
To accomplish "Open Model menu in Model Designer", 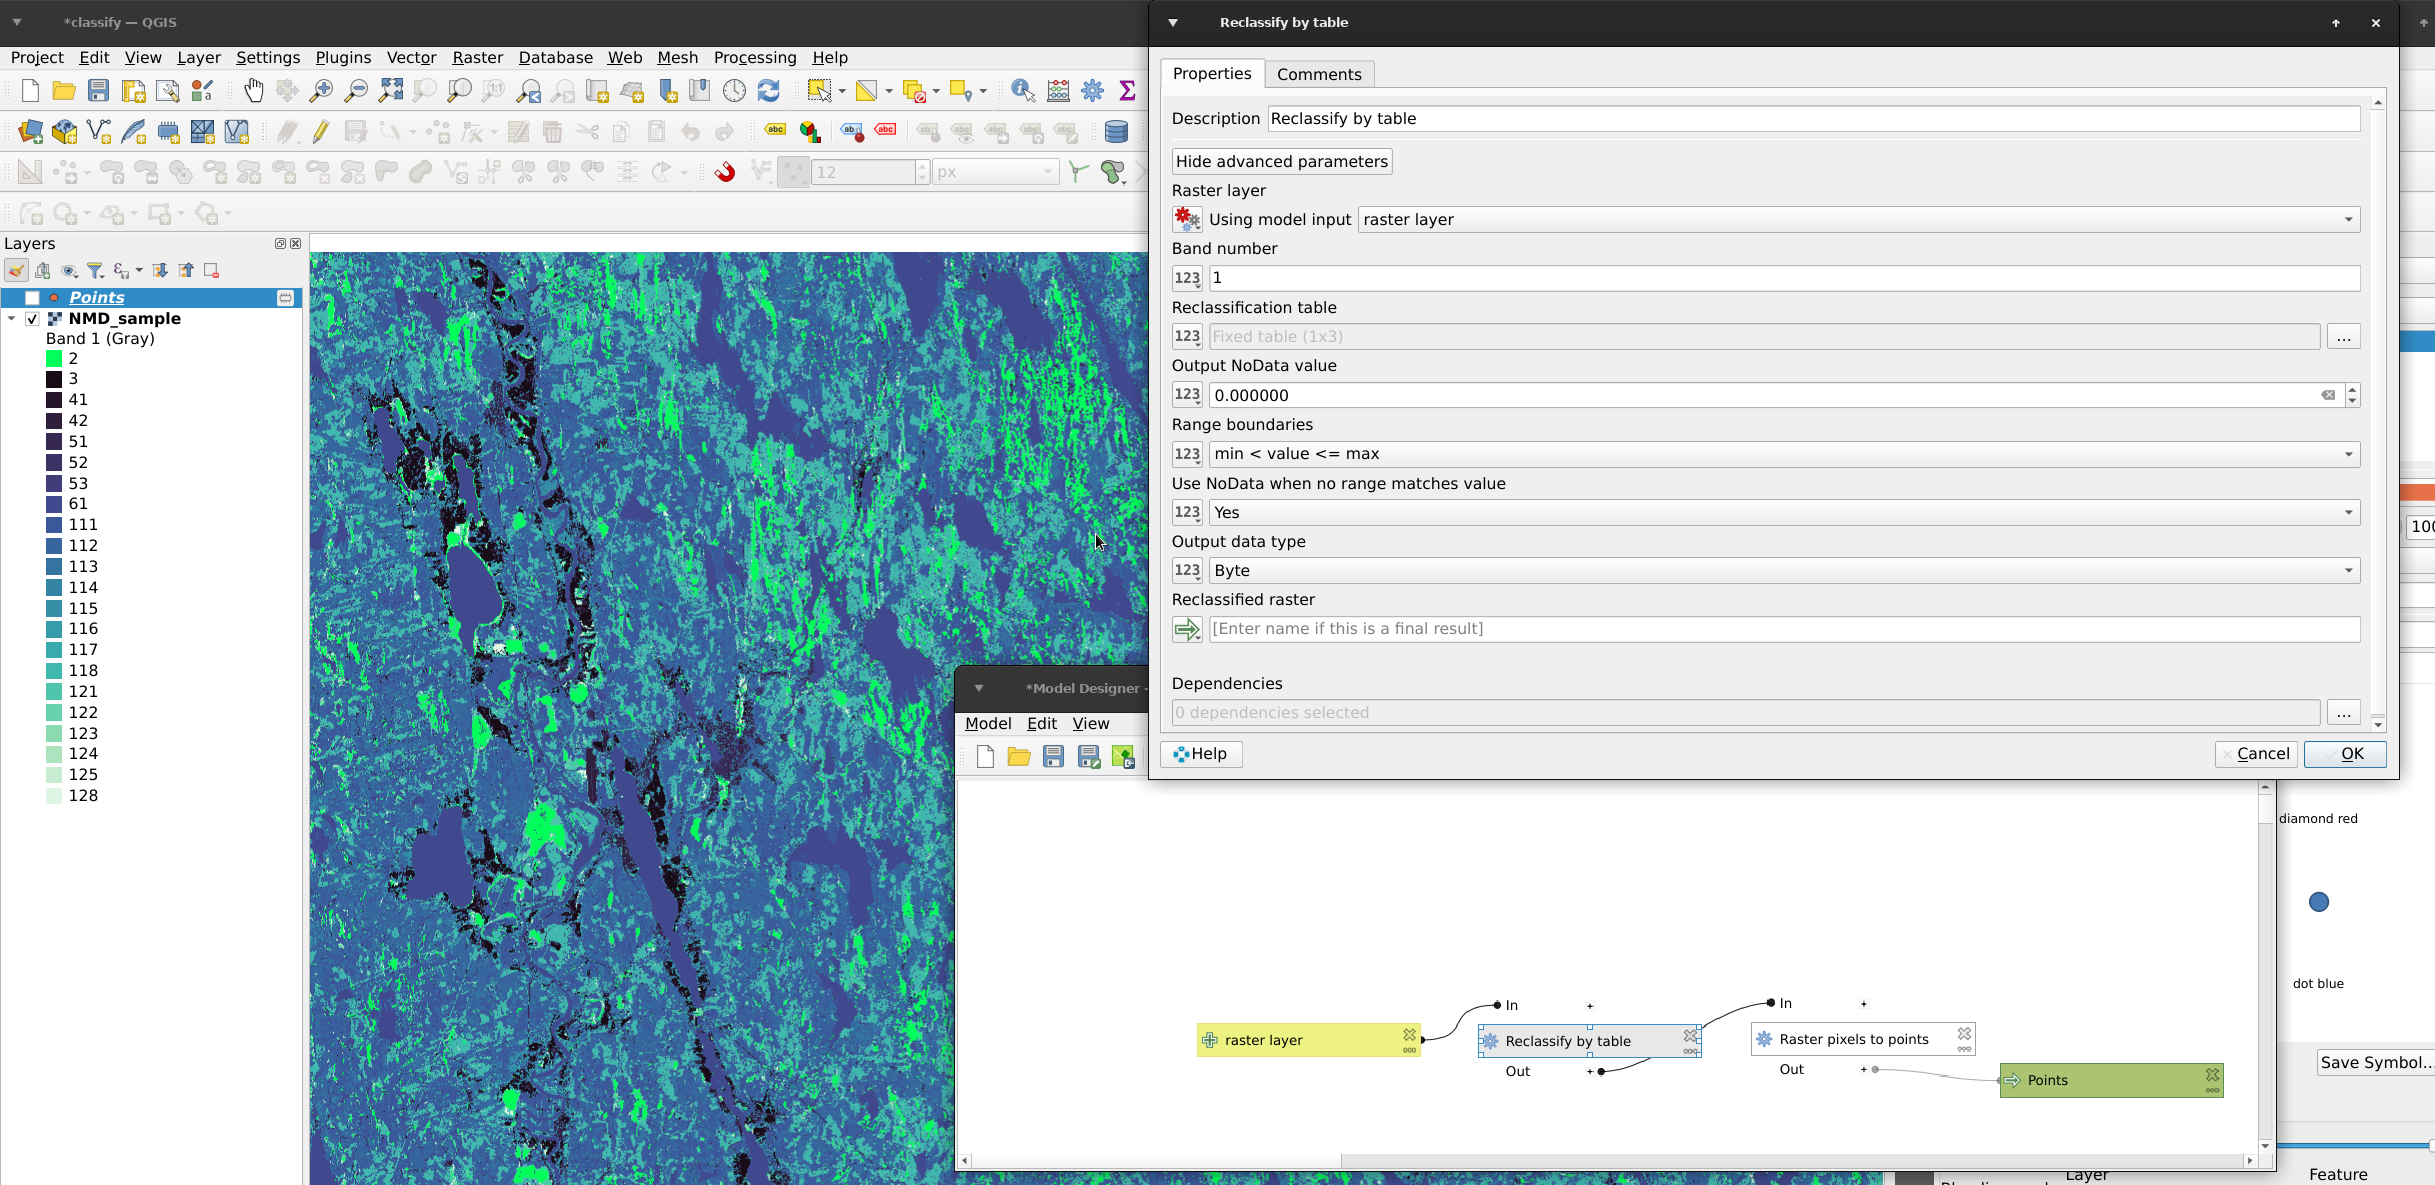I will click(x=988, y=723).
